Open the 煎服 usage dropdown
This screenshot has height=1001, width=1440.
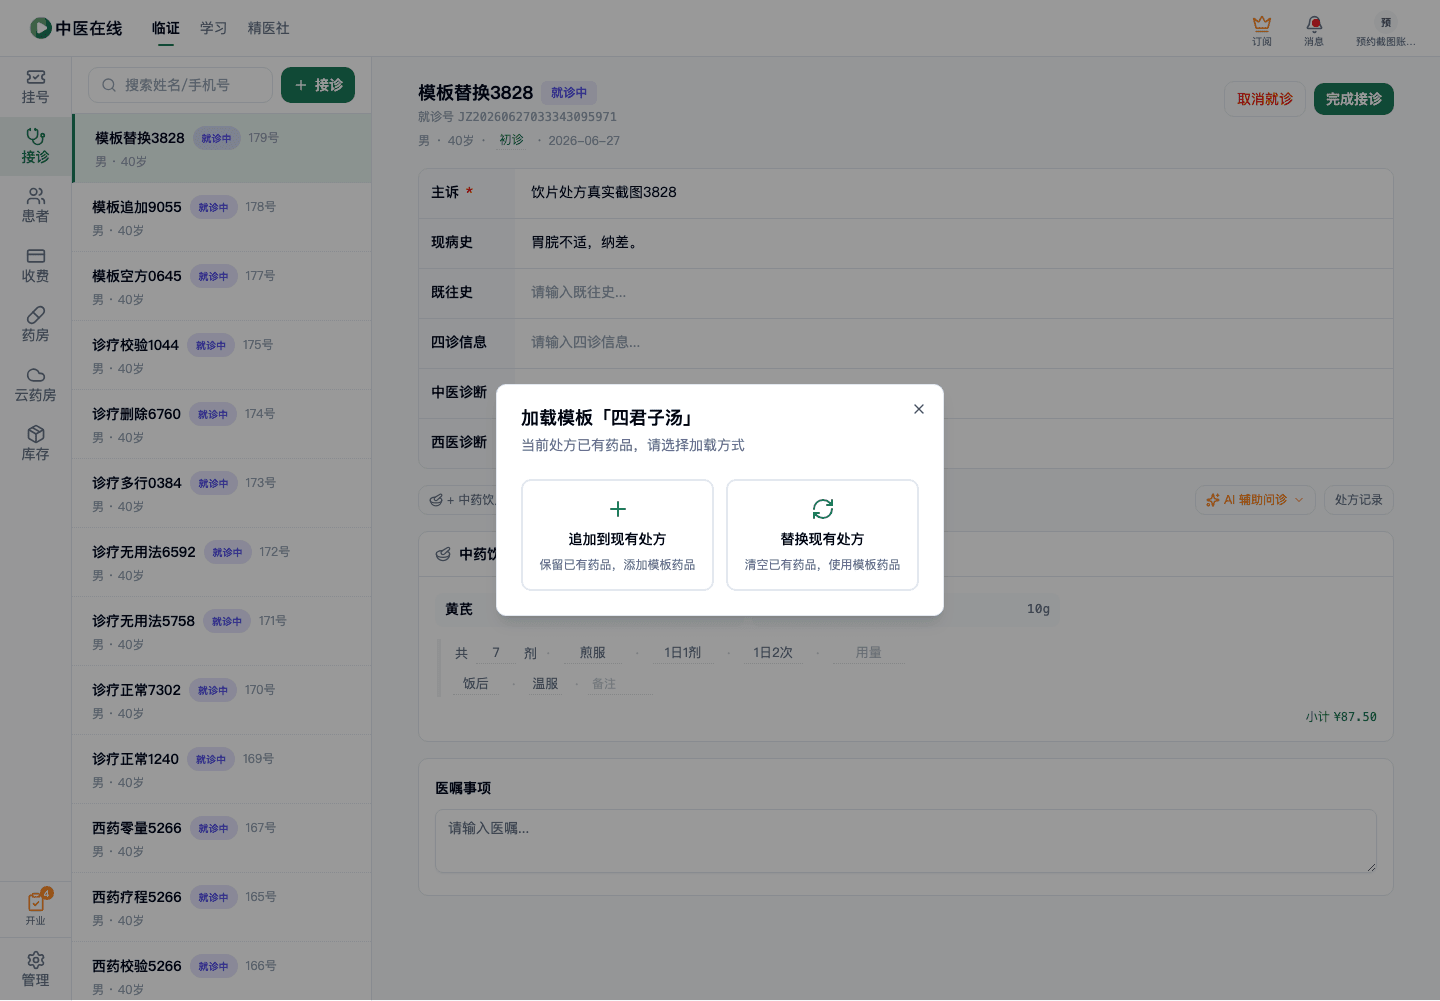(593, 653)
